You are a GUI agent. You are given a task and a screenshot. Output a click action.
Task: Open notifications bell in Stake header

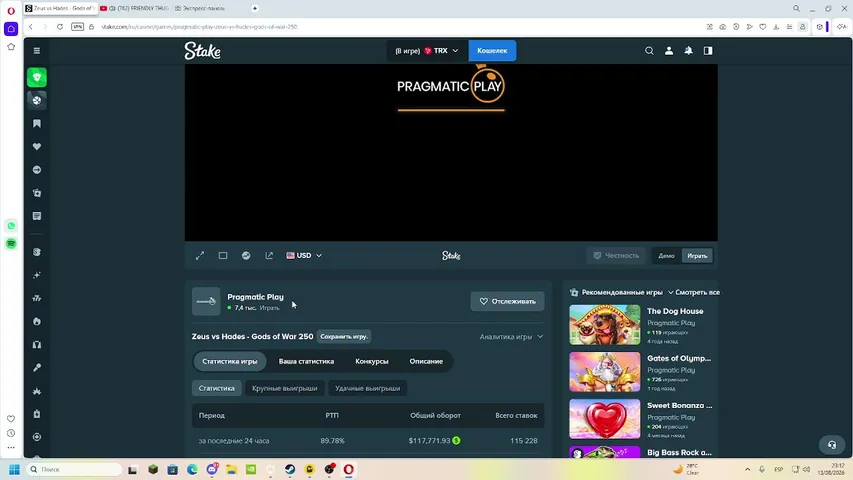[689, 51]
